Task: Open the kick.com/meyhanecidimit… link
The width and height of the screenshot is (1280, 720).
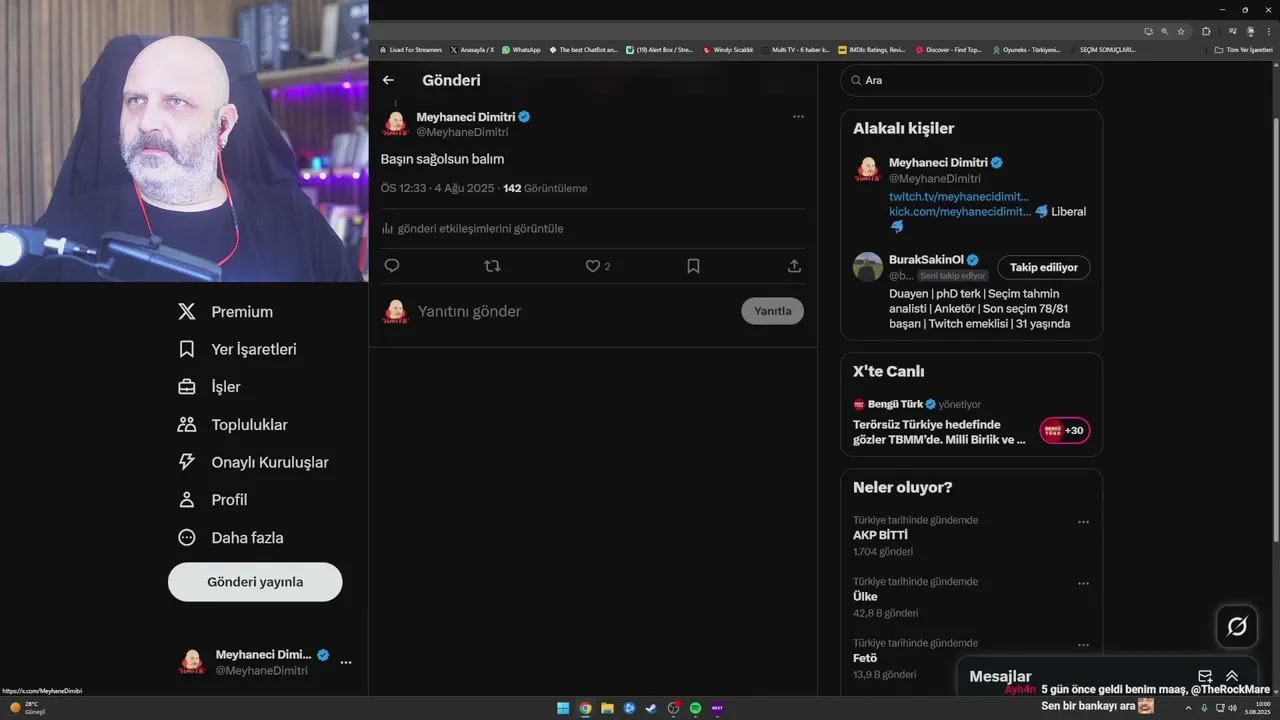Action: 959,211
